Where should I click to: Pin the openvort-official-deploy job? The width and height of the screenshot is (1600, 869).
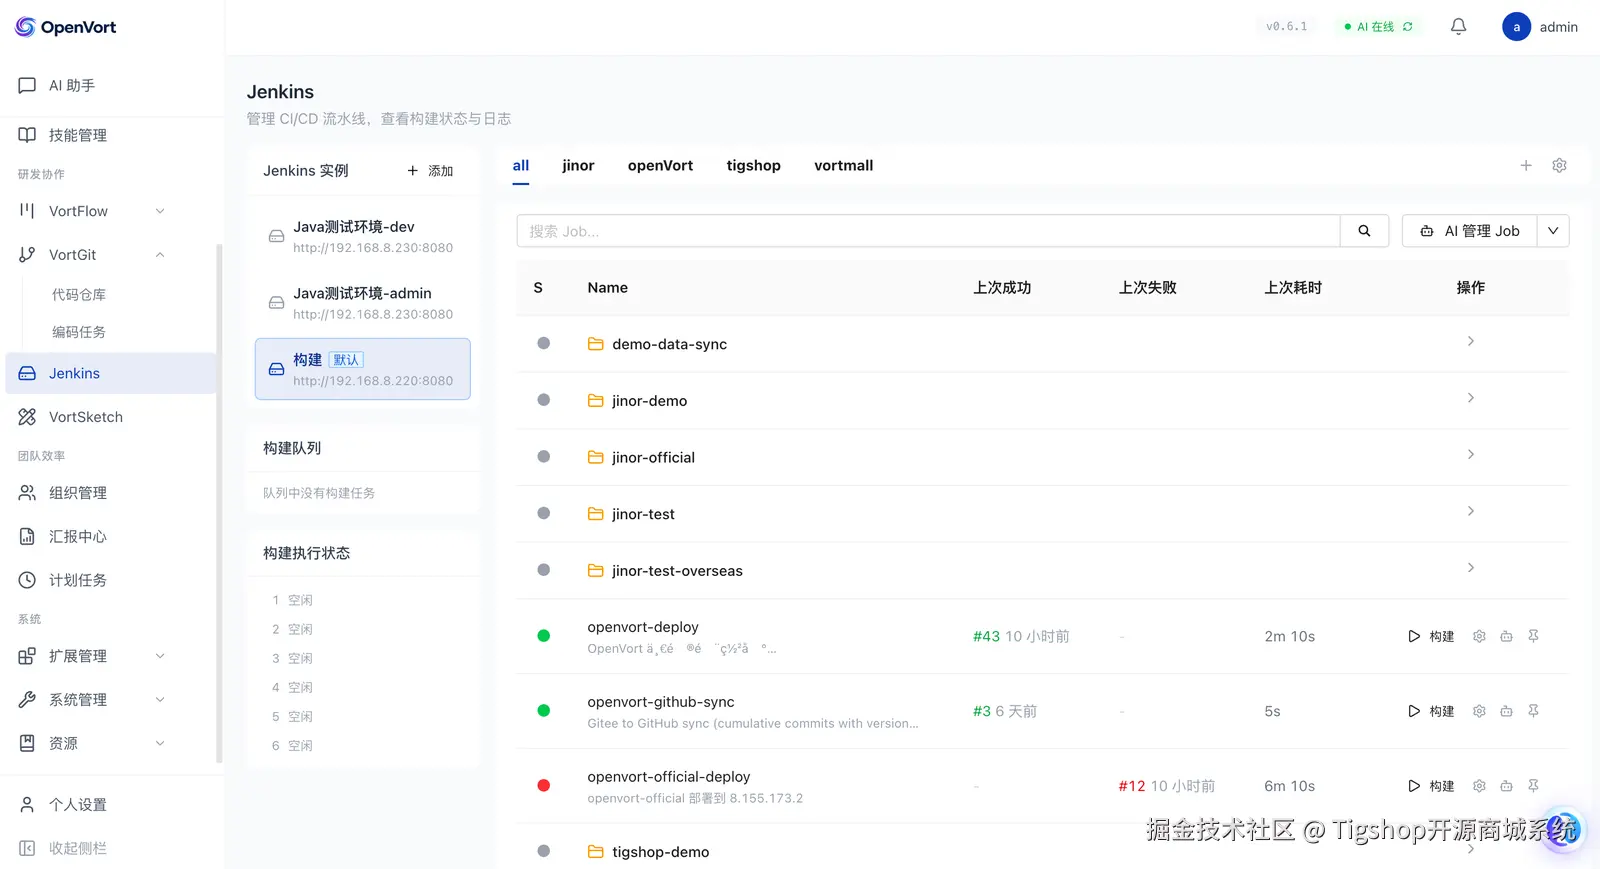(1533, 786)
